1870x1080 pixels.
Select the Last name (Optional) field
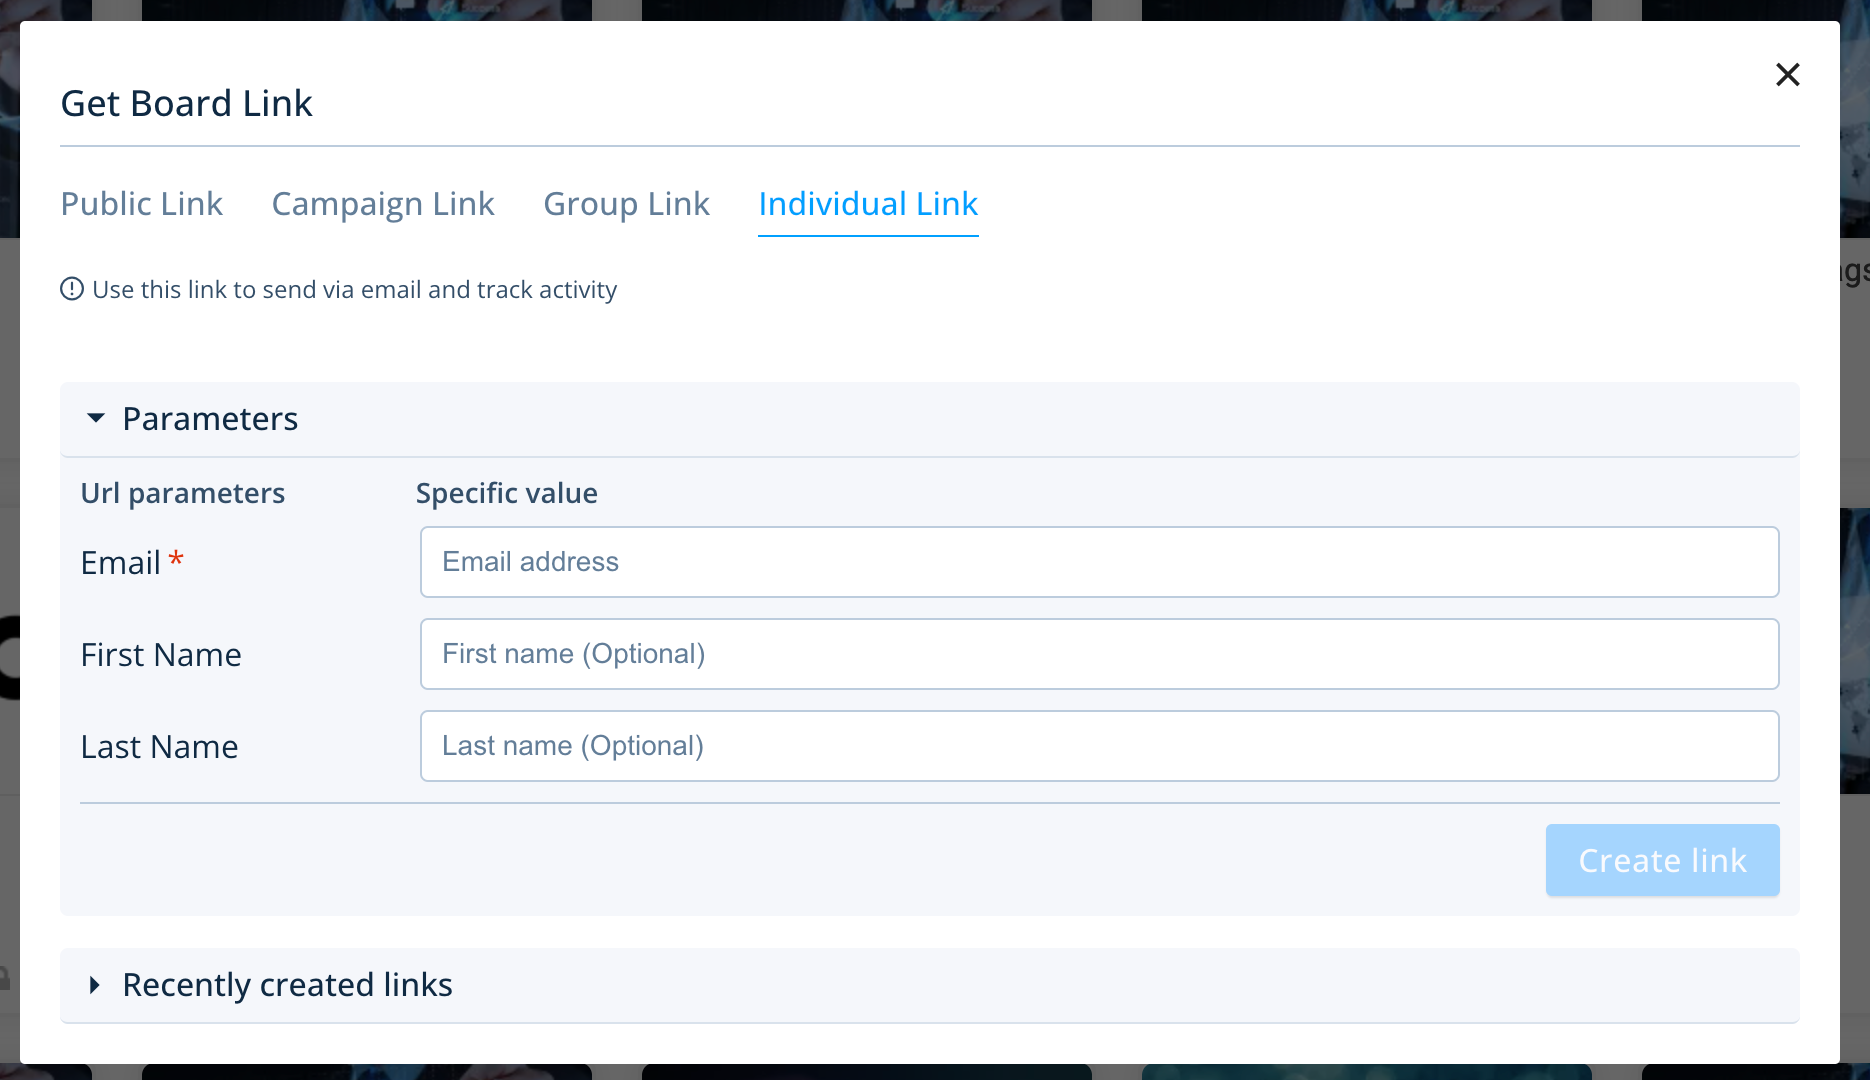coord(1098,746)
